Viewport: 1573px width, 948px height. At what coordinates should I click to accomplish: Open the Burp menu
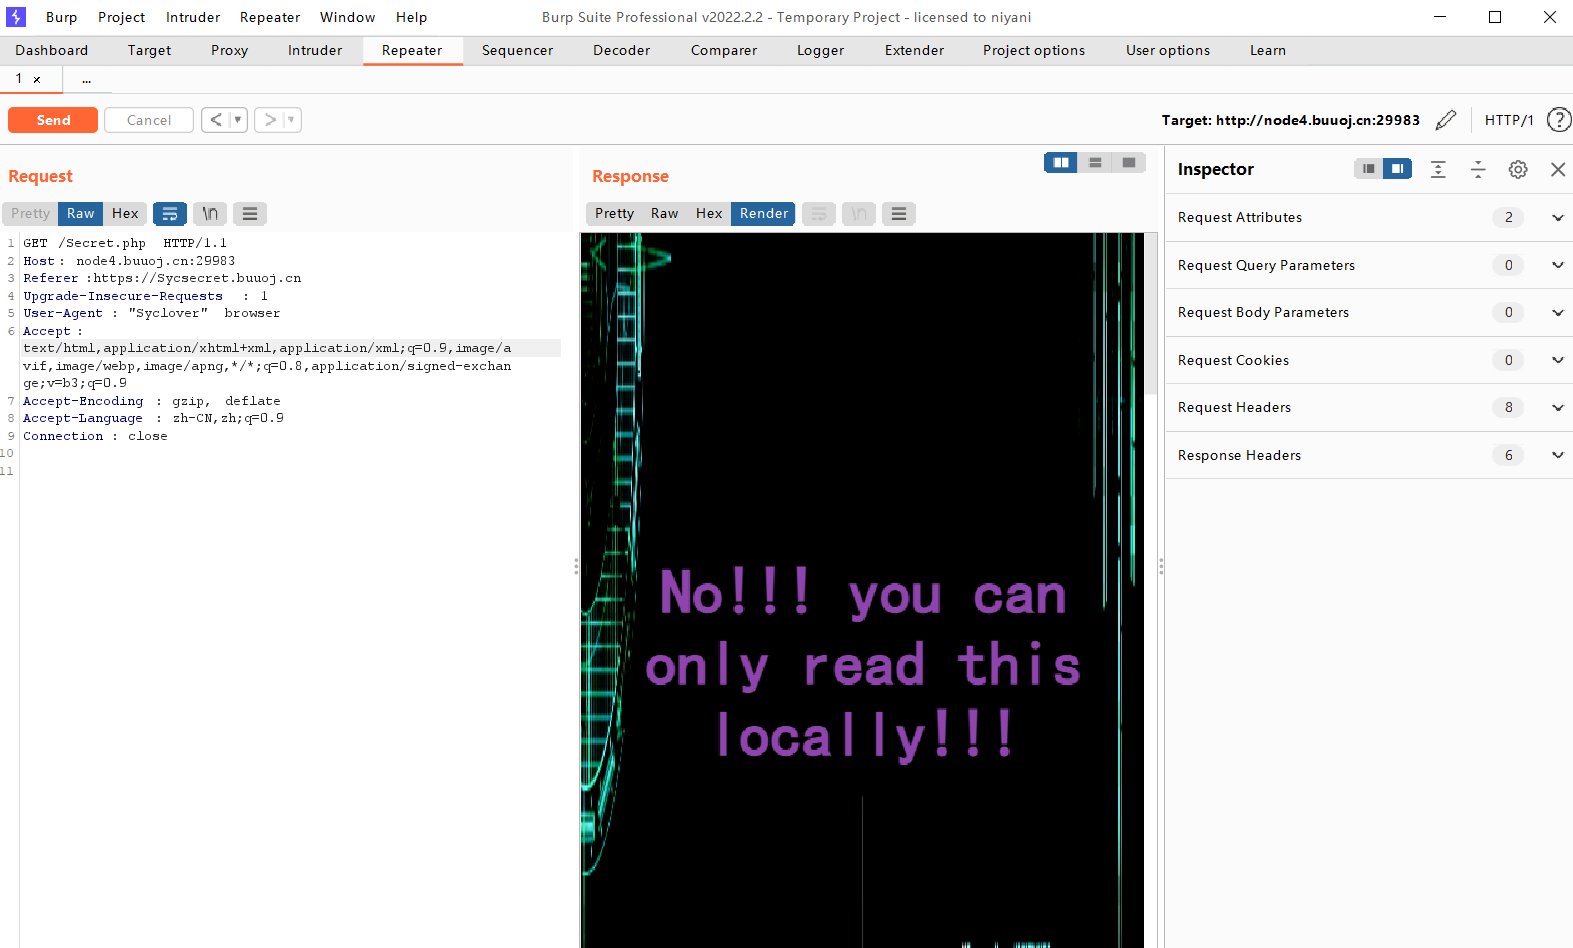pyautogui.click(x=61, y=17)
